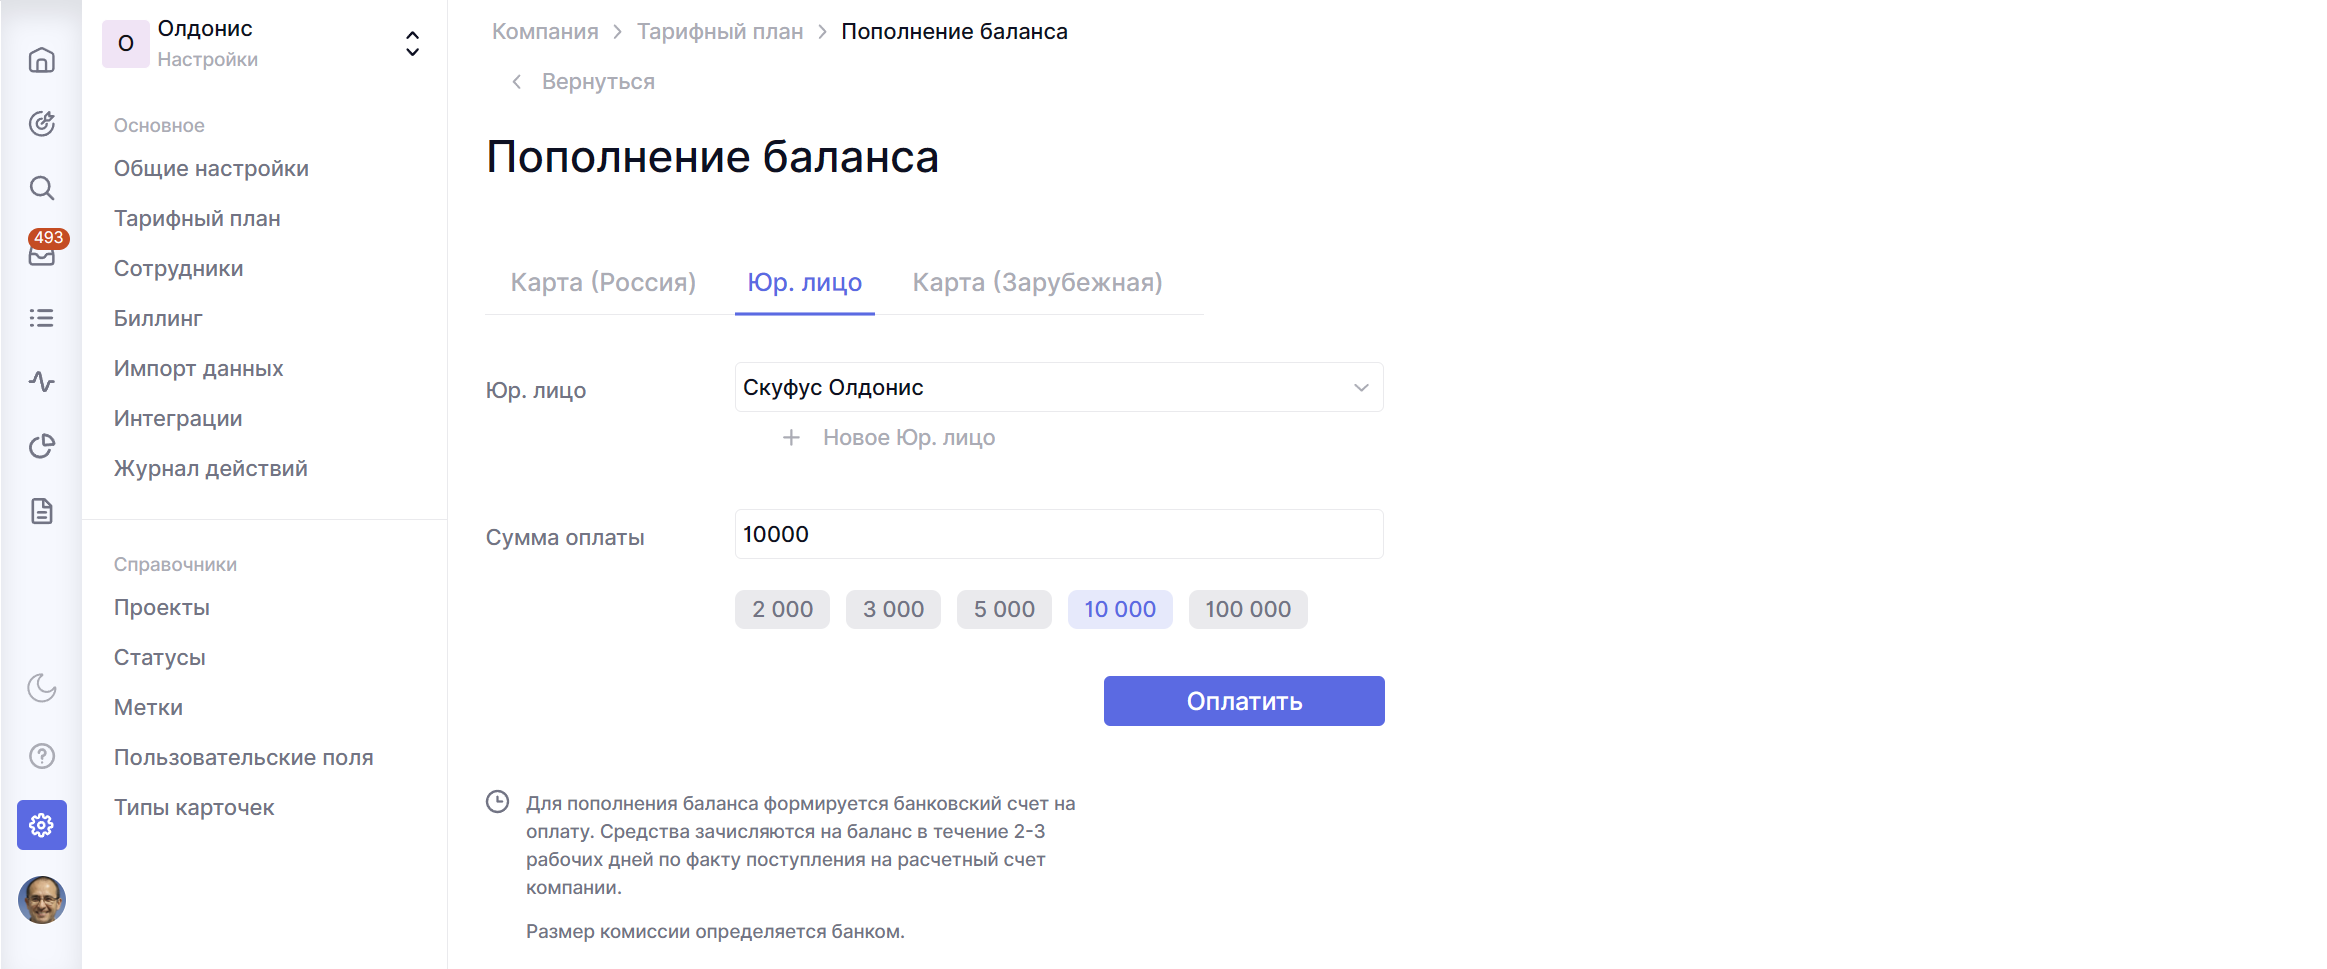Open inbox with 493 notifications
The image size is (2327, 969).
41,254
